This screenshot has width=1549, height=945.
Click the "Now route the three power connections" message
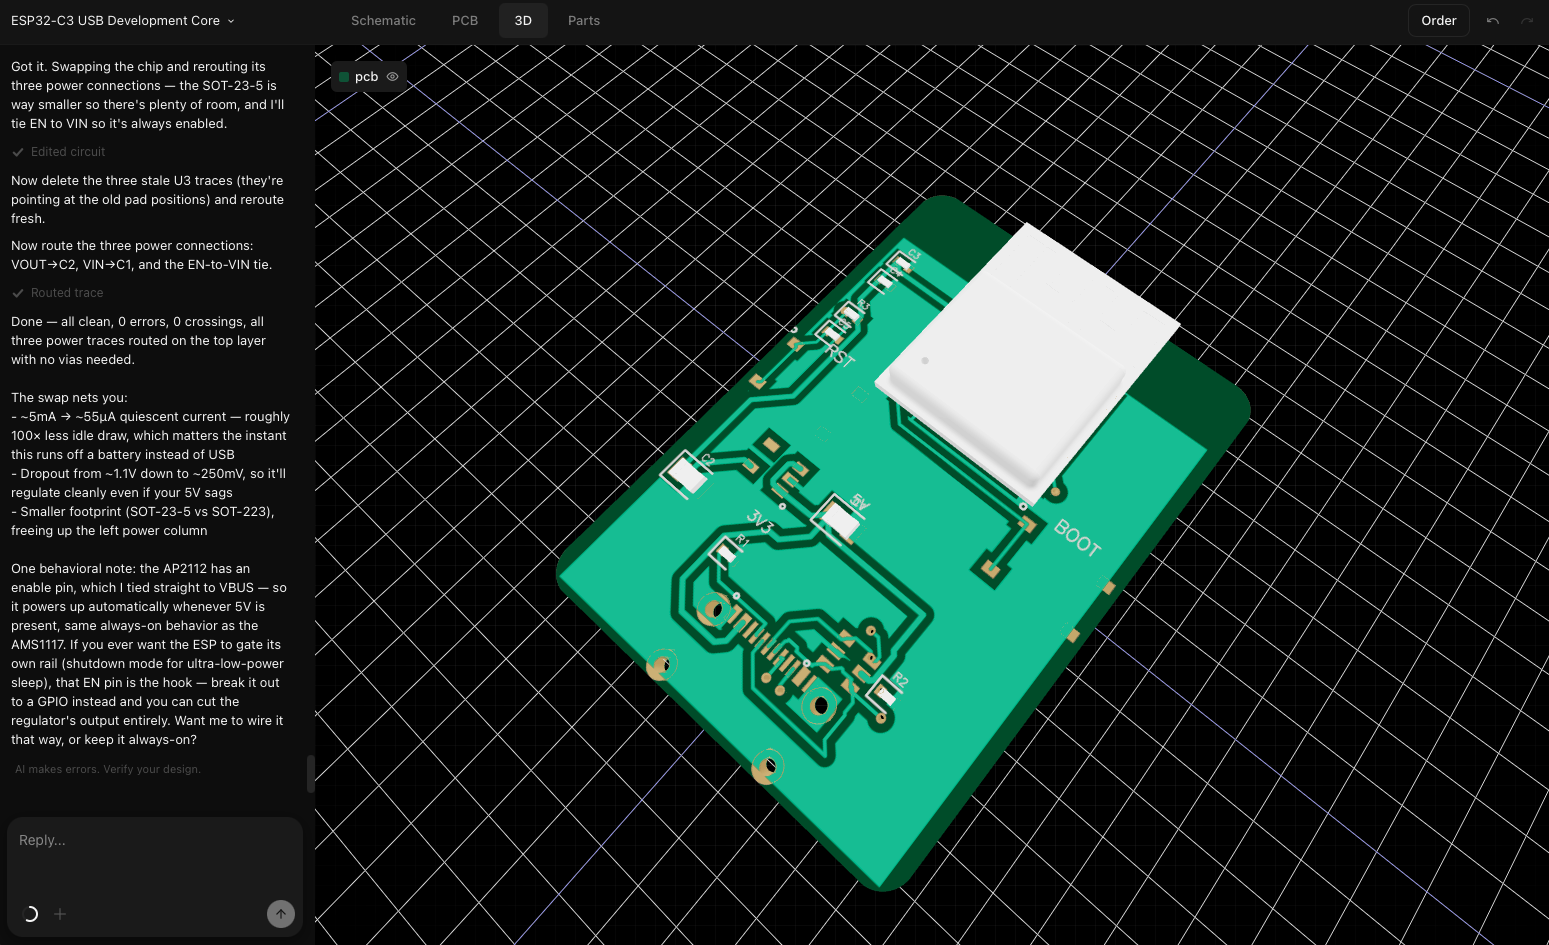pyautogui.click(x=142, y=255)
